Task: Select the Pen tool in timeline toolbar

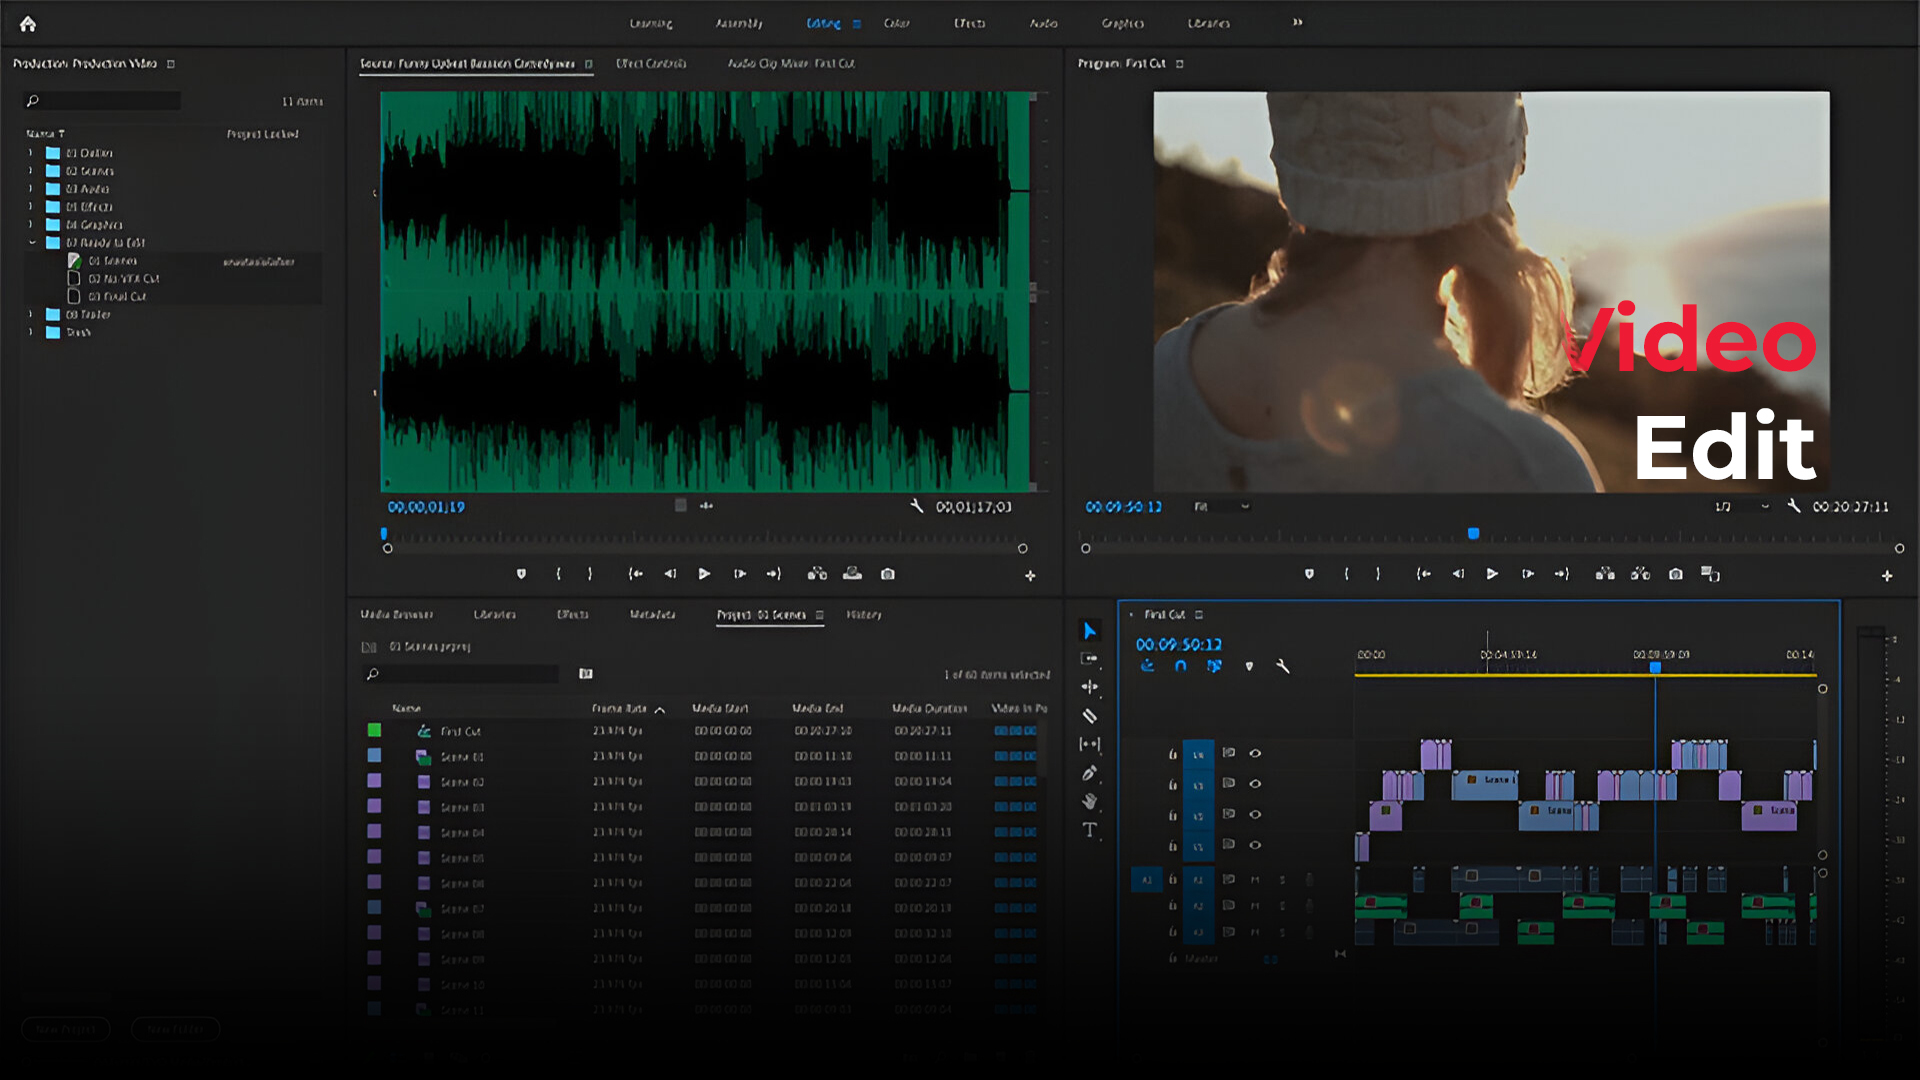Action: coord(1090,773)
